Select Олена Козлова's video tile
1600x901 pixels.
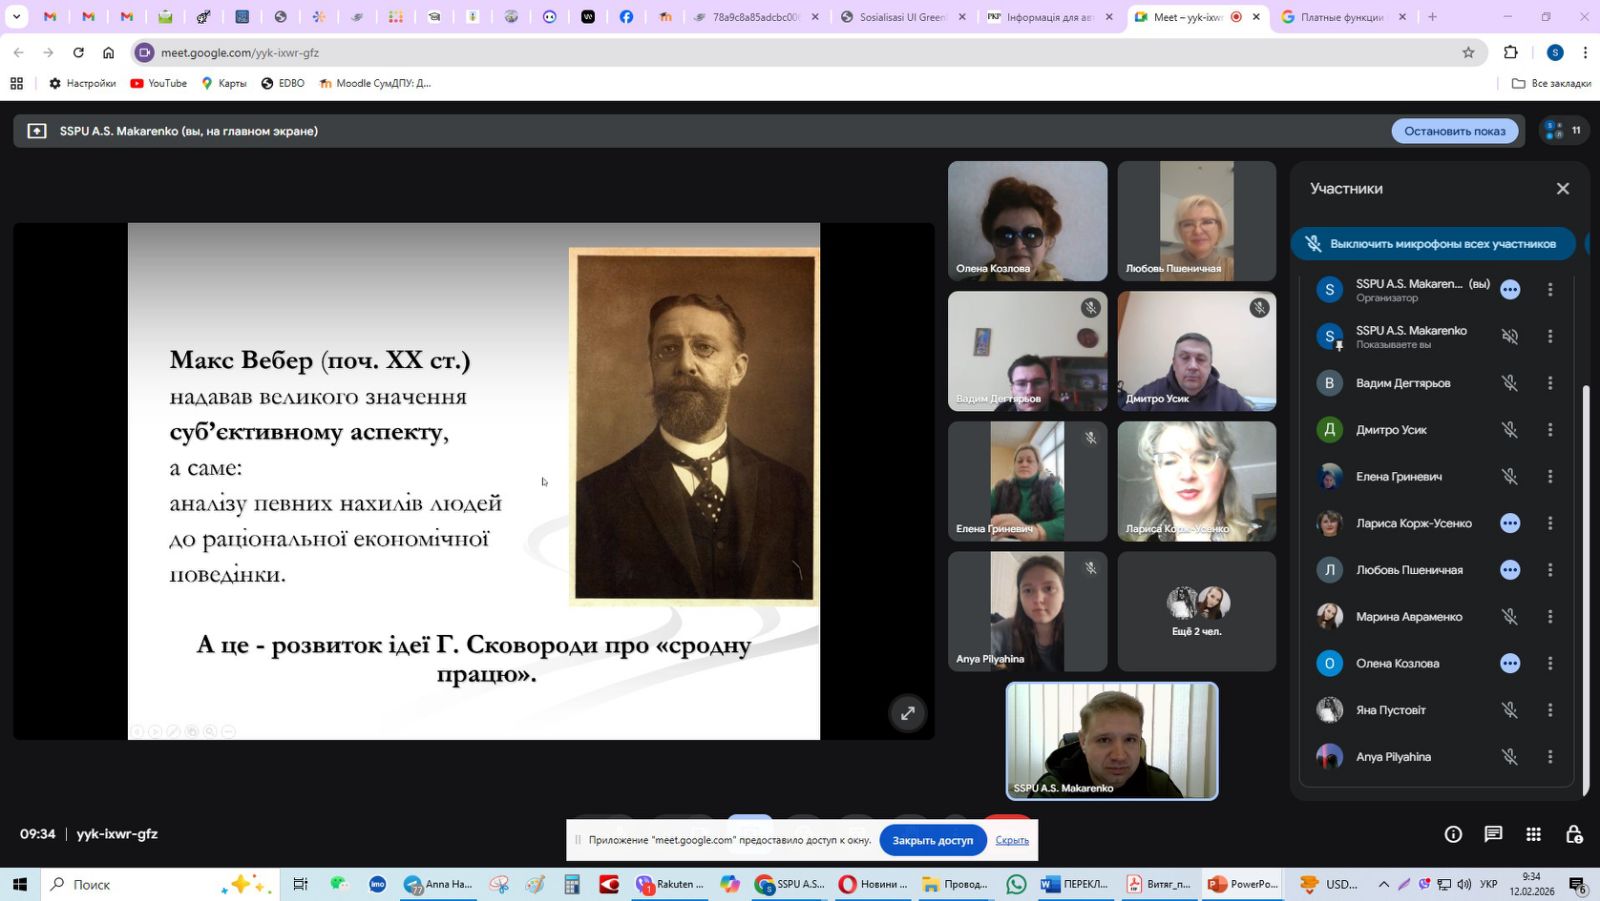point(1027,220)
